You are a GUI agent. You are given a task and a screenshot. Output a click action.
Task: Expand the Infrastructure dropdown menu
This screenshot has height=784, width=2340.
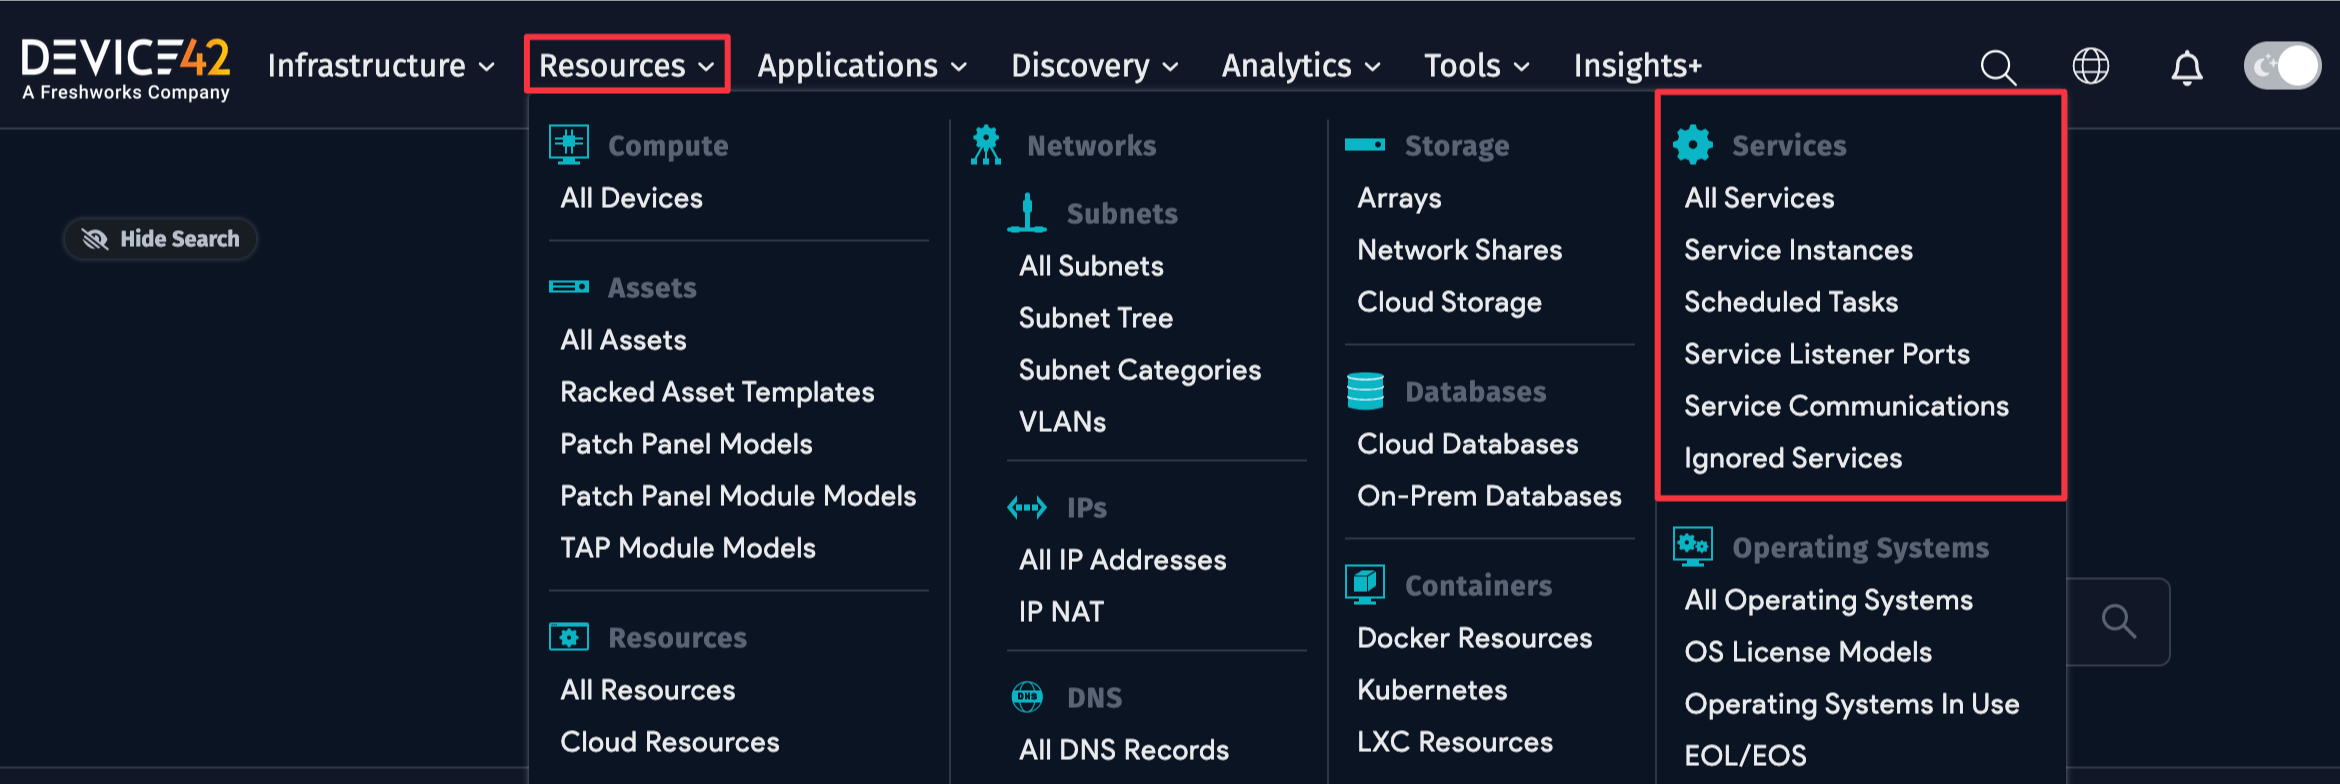pos(381,66)
